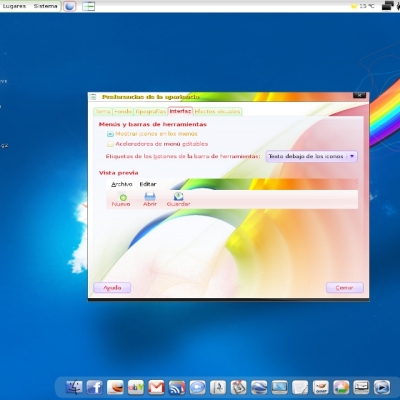The height and width of the screenshot is (400, 400).
Task: Select the Interfaz tab
Action: pyautogui.click(x=180, y=111)
